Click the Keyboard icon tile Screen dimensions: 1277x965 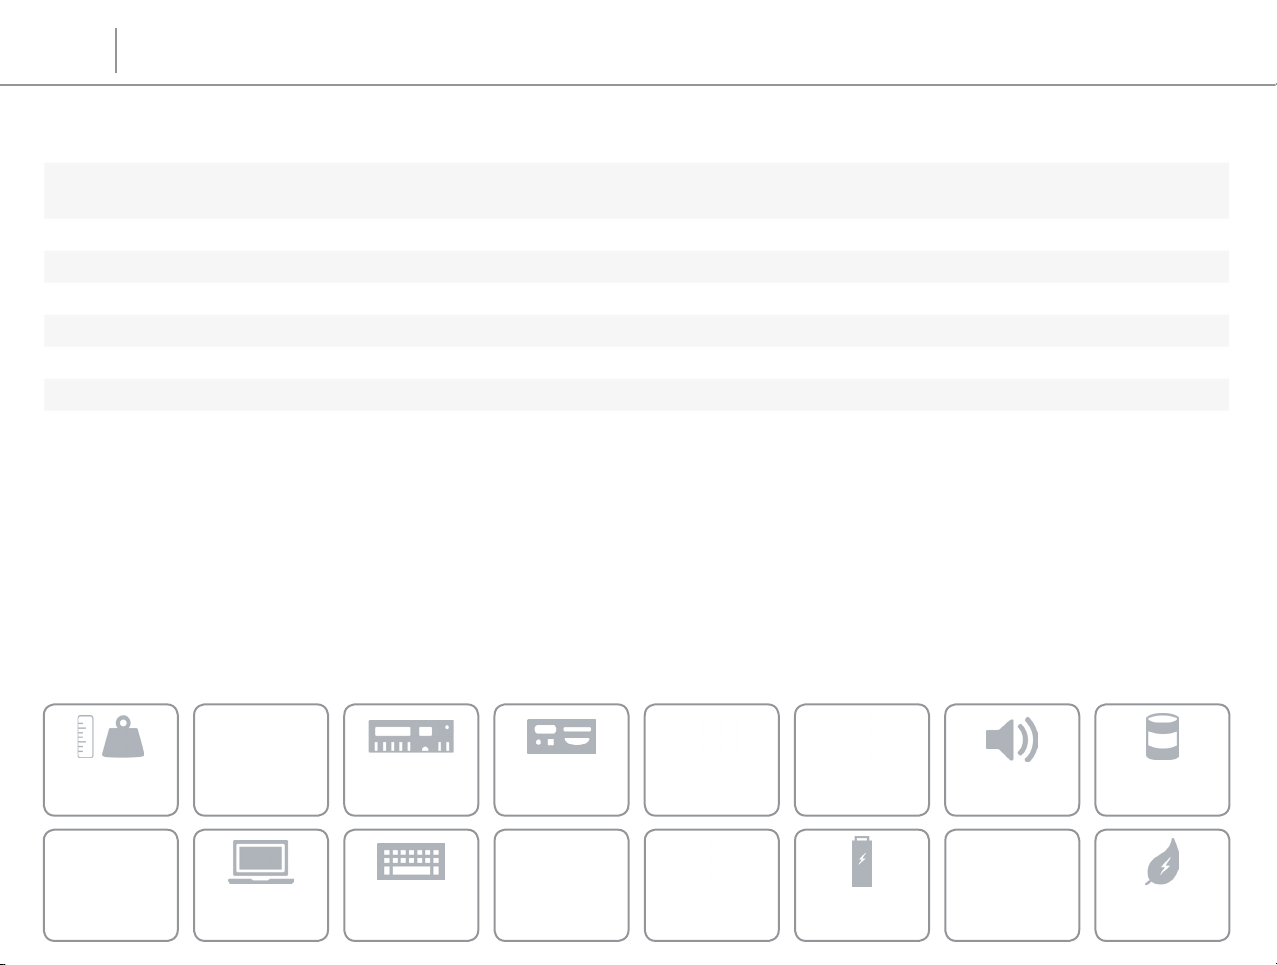click(411, 862)
